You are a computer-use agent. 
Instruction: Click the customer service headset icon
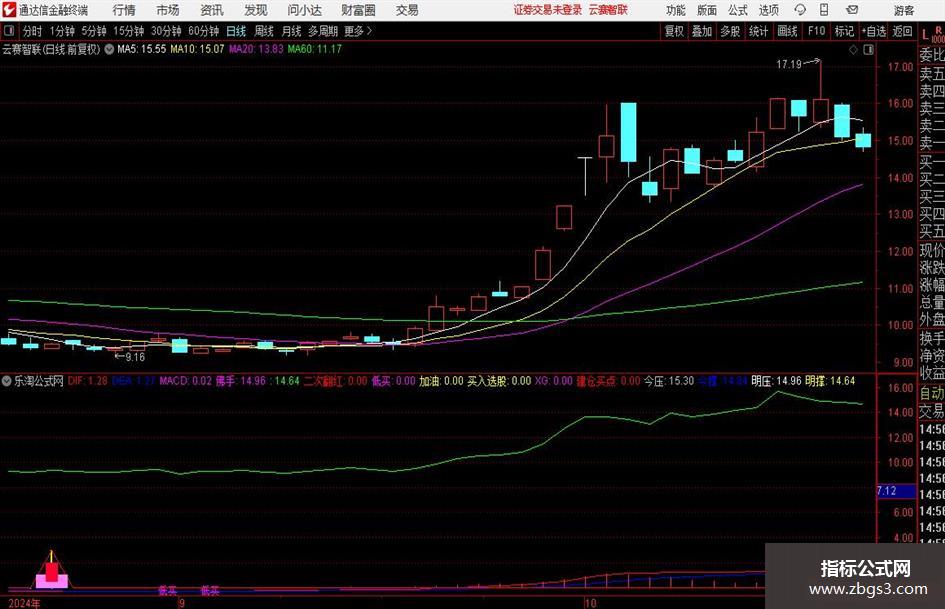800,10
